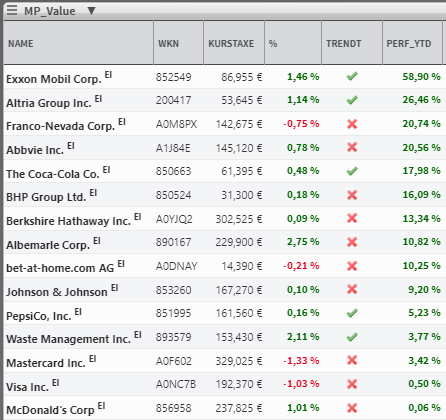Select the bet-at-home.com AG name
Image resolution: width=446 pixels, height=420 pixels.
[x=60, y=268]
